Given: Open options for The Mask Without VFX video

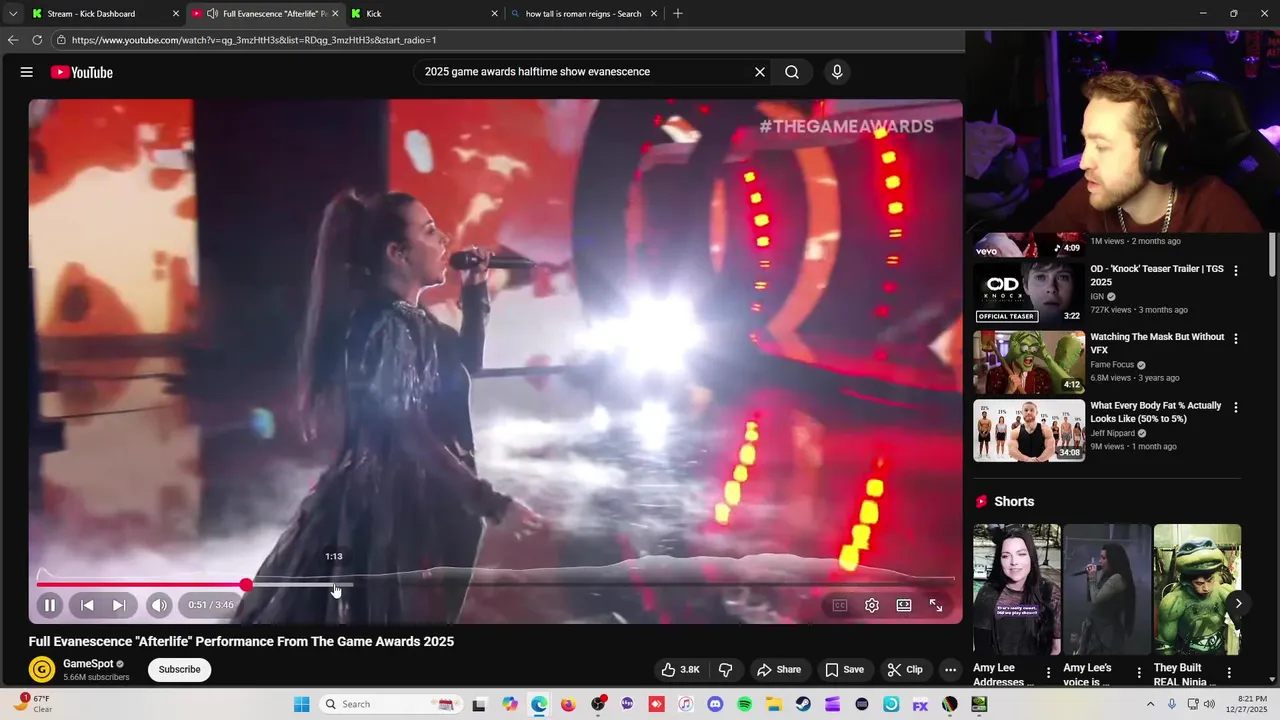Looking at the screenshot, I should [x=1236, y=339].
